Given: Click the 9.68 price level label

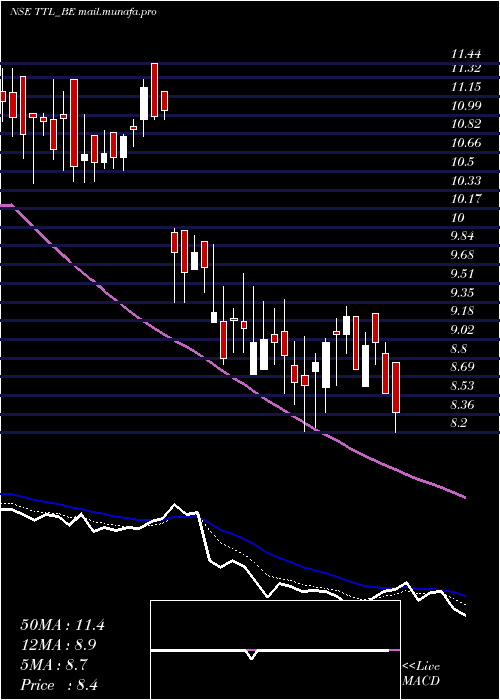Looking at the screenshot, I should click(x=462, y=255).
